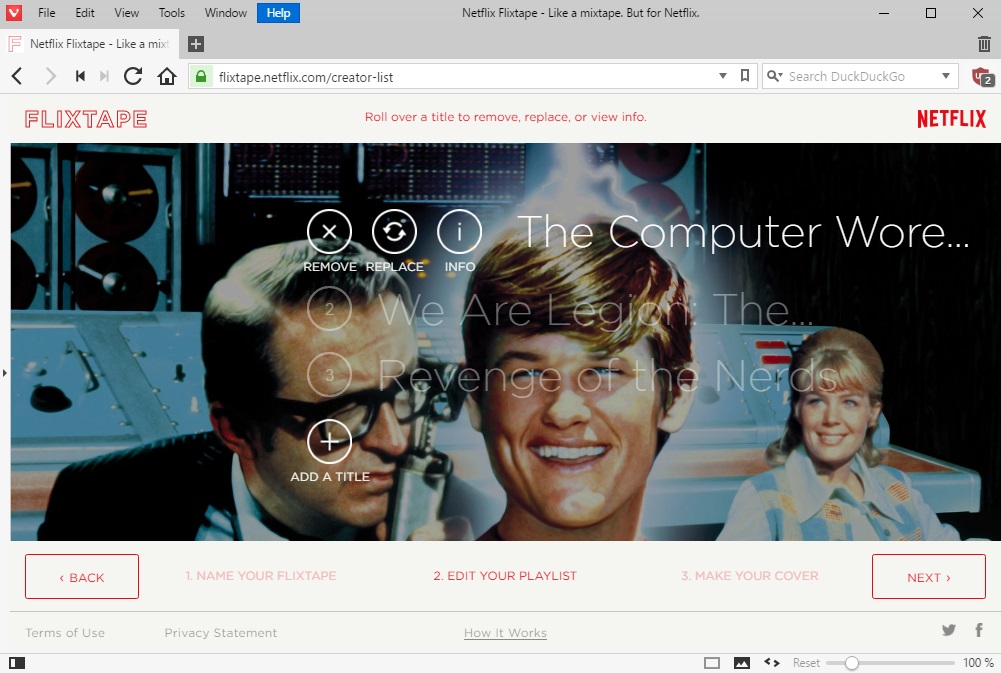Select step 2 Edit Your Playlist
Viewport: 1001px width, 673px height.
505,576
